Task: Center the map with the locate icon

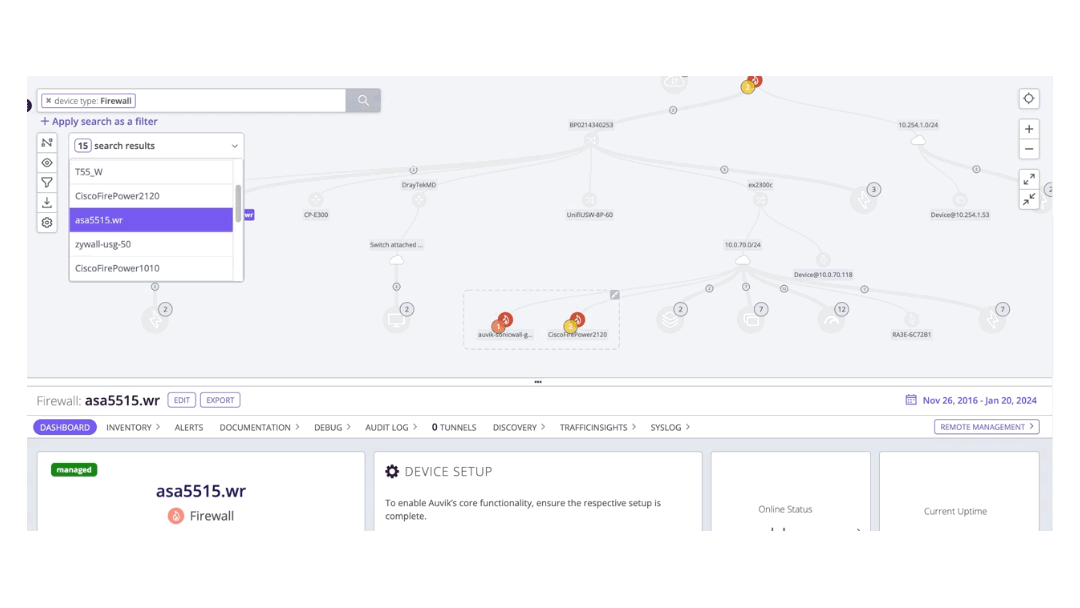Action: coord(1028,99)
